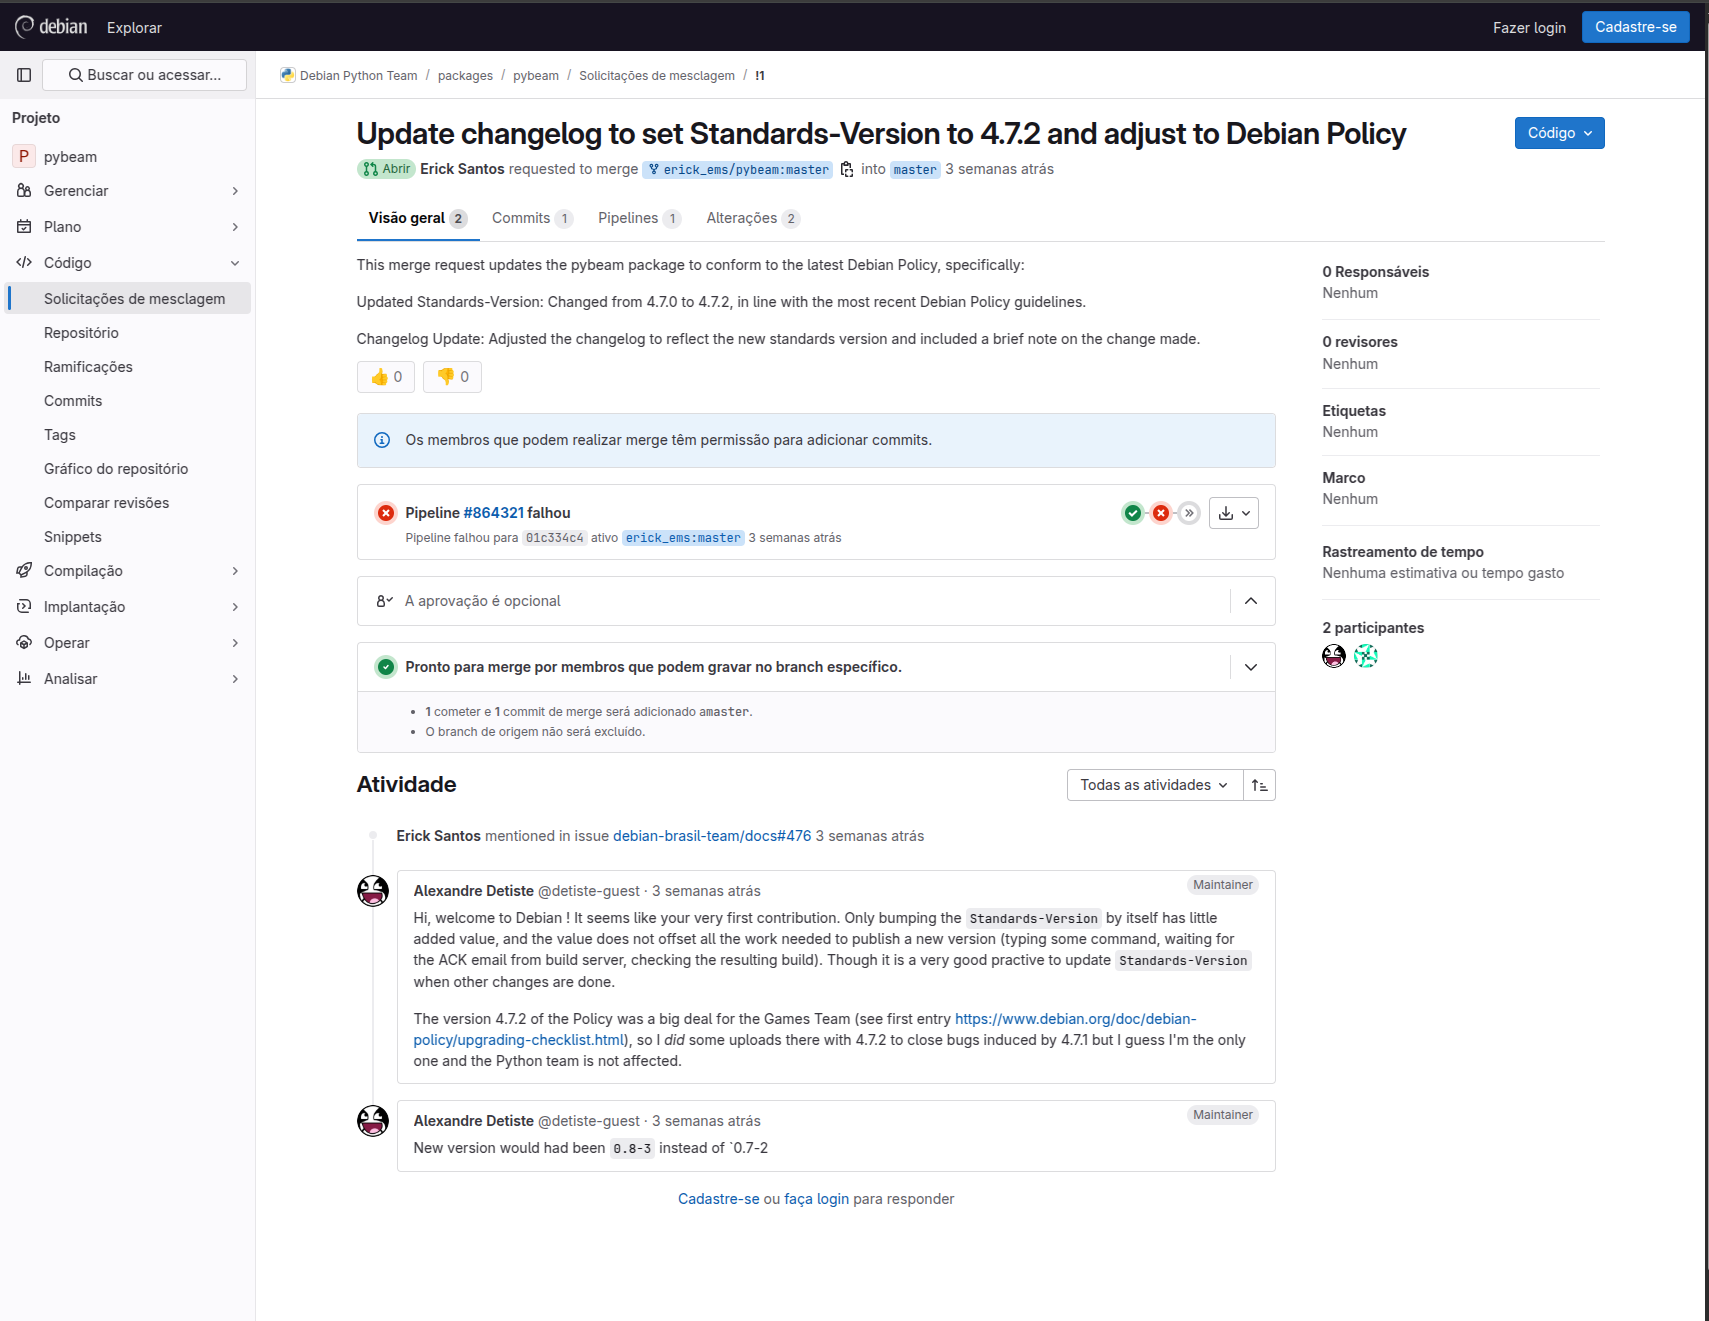Viewport: 1709px width, 1321px height.
Task: Open Snippets in sidebar
Action: pyautogui.click(x=128, y=537)
